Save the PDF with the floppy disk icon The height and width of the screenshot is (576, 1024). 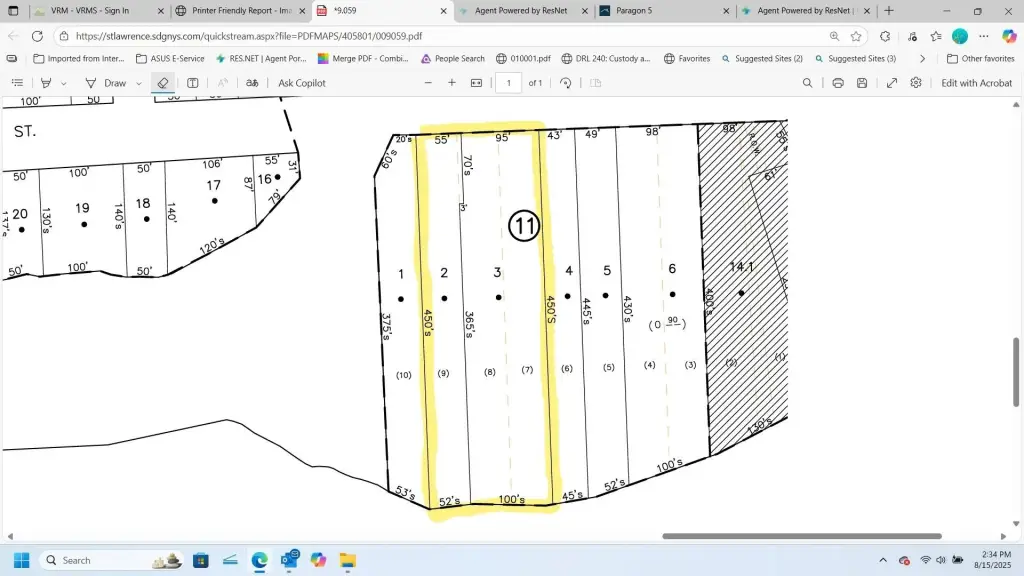tap(862, 83)
